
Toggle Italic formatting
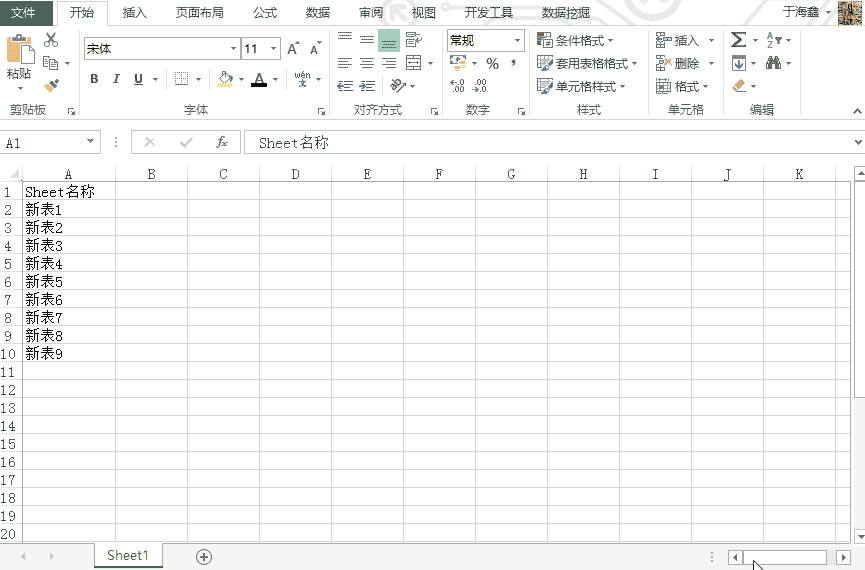tap(116, 79)
